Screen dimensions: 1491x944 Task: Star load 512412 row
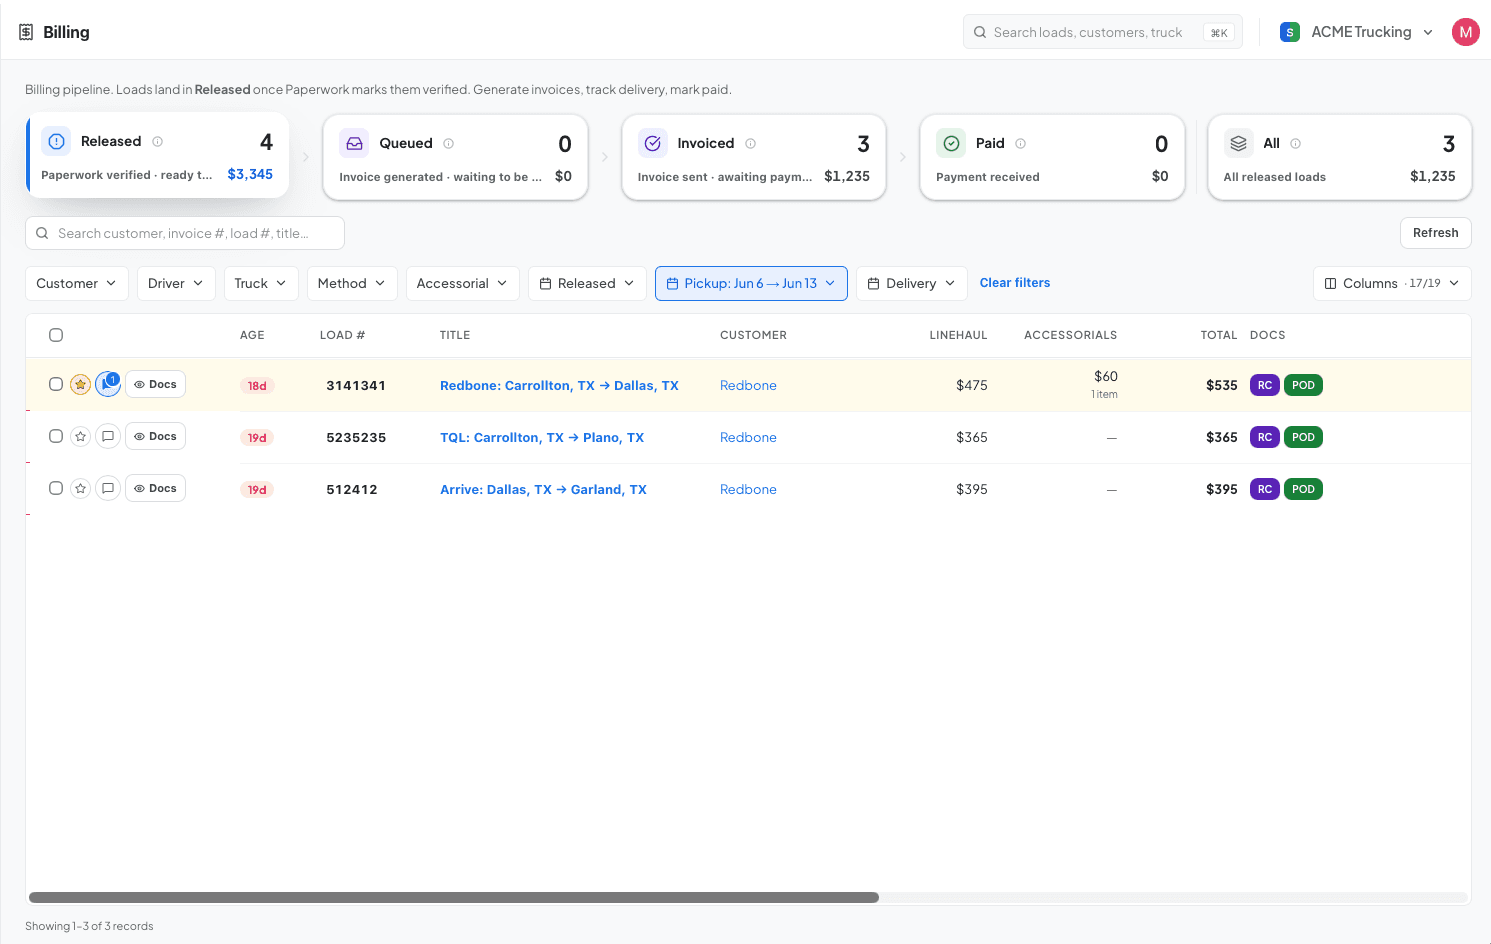81,488
